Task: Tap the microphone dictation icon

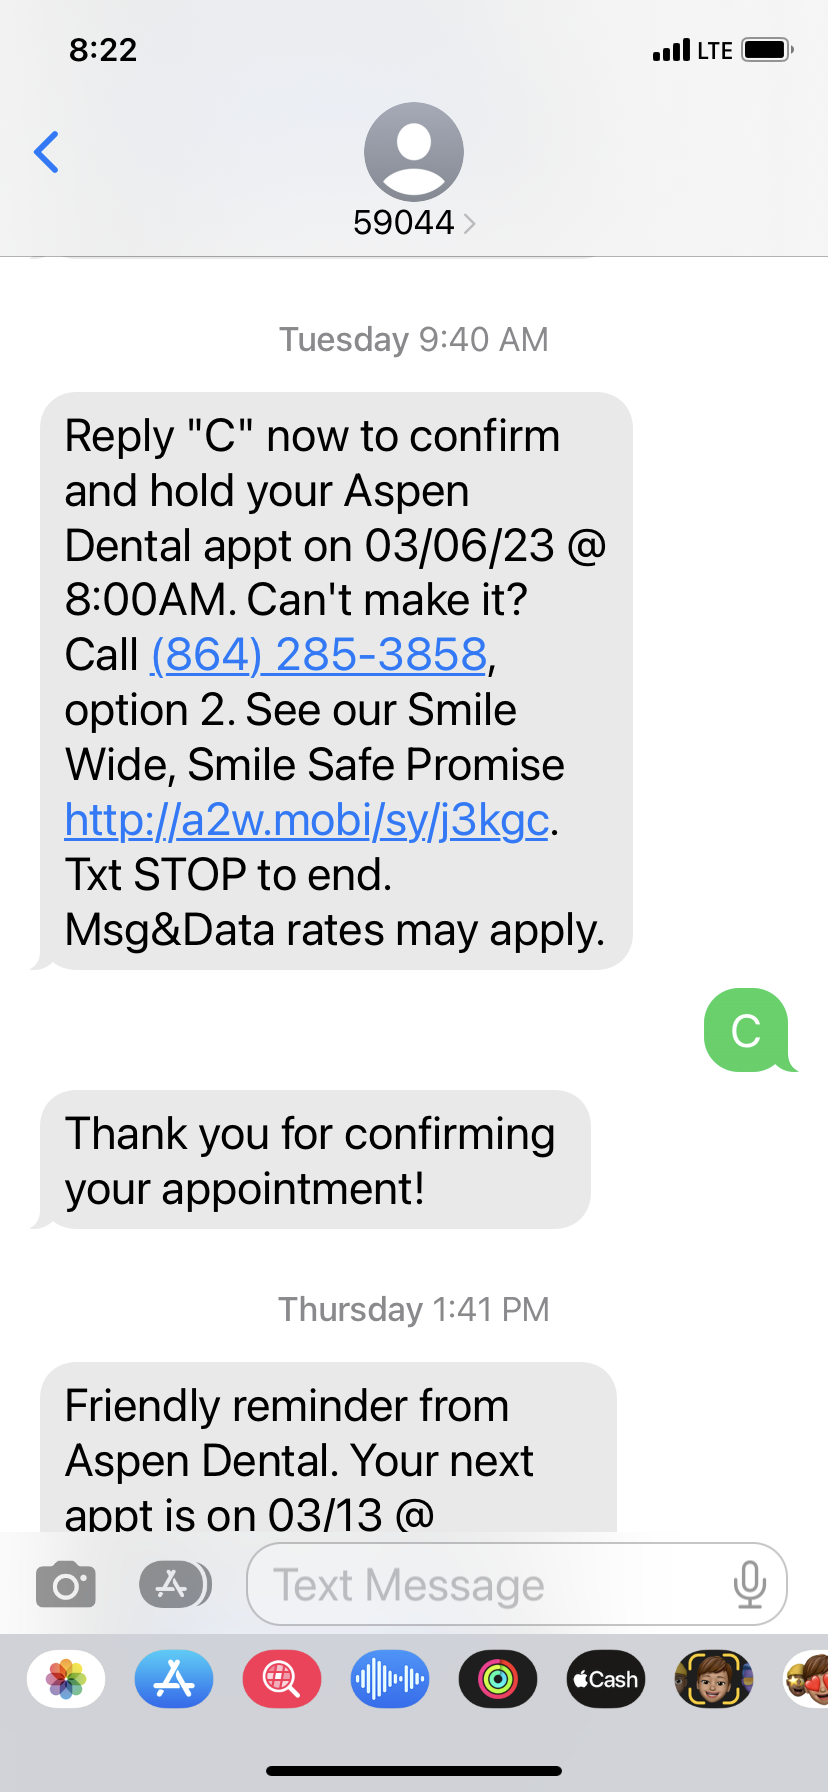Action: tap(749, 1585)
